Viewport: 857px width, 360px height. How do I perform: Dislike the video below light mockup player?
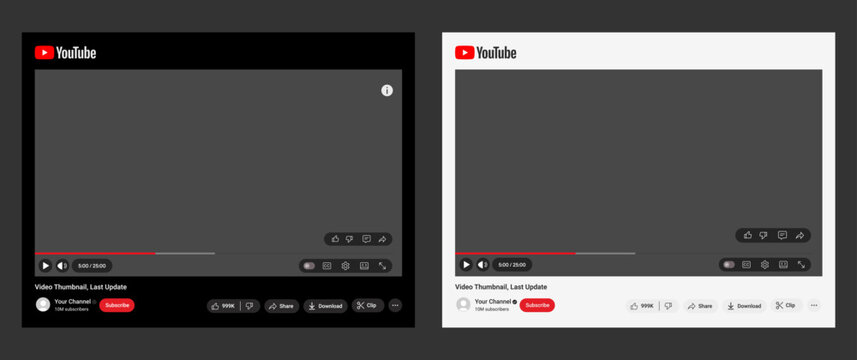(x=668, y=306)
